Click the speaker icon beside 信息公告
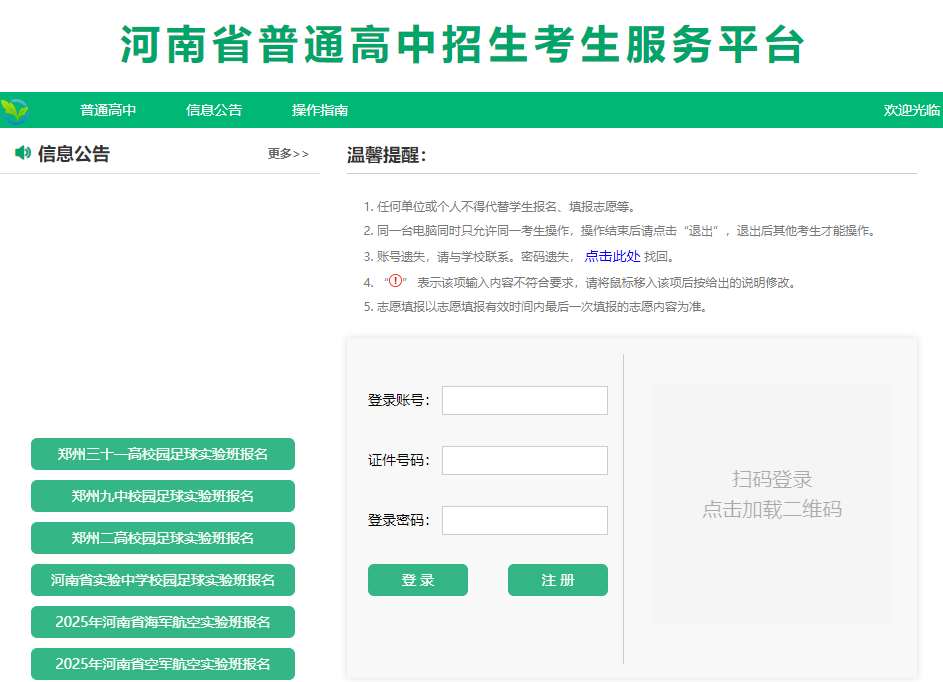The width and height of the screenshot is (943, 682). (x=23, y=153)
